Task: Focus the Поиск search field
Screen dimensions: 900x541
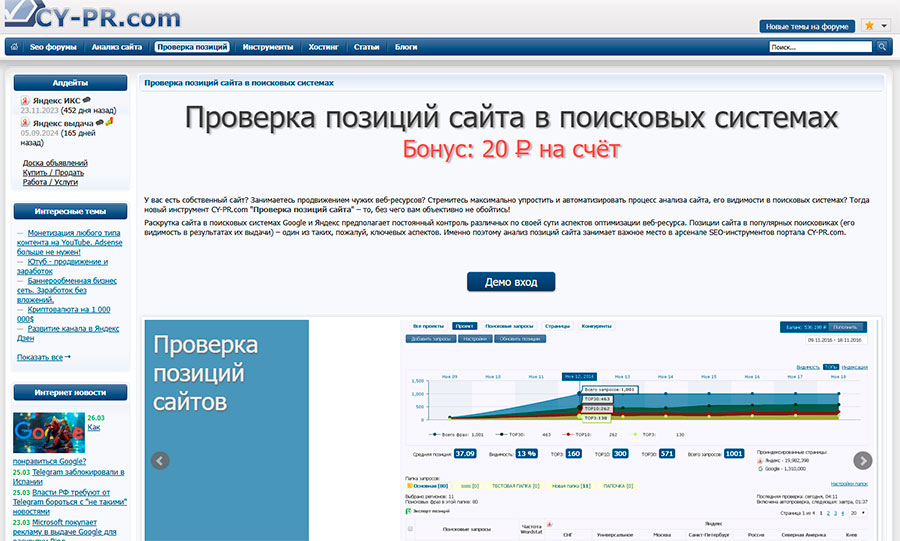Action: coord(820,47)
